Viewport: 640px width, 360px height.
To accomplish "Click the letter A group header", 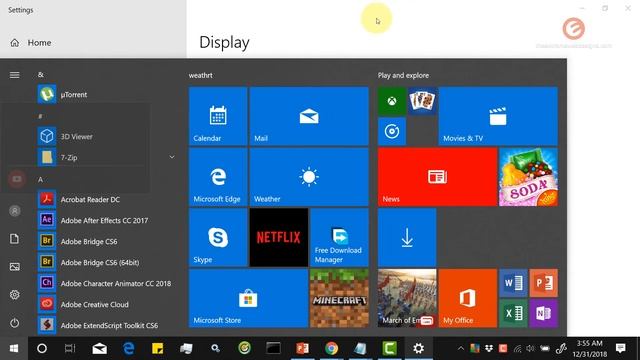I will [x=40, y=180].
